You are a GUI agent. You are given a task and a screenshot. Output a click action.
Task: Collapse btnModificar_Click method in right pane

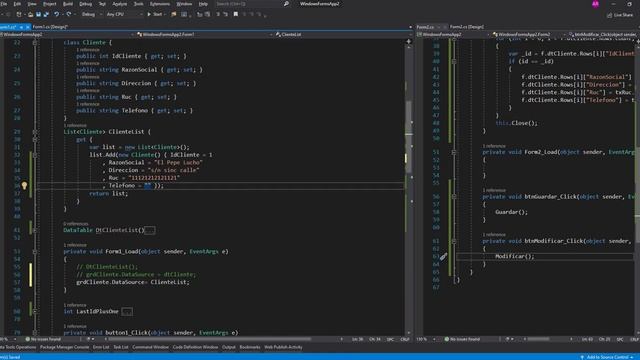click(x=453, y=241)
